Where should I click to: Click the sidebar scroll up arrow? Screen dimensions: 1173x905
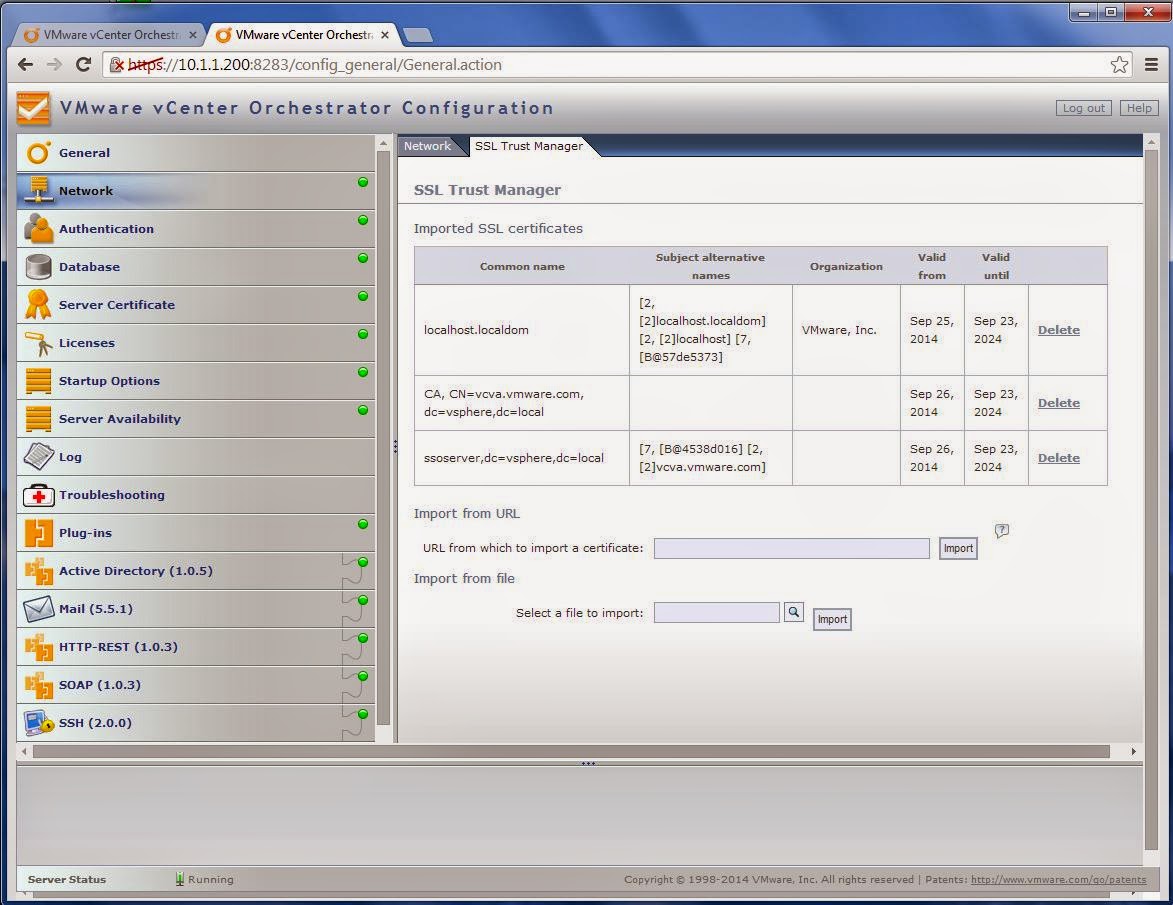(x=384, y=142)
